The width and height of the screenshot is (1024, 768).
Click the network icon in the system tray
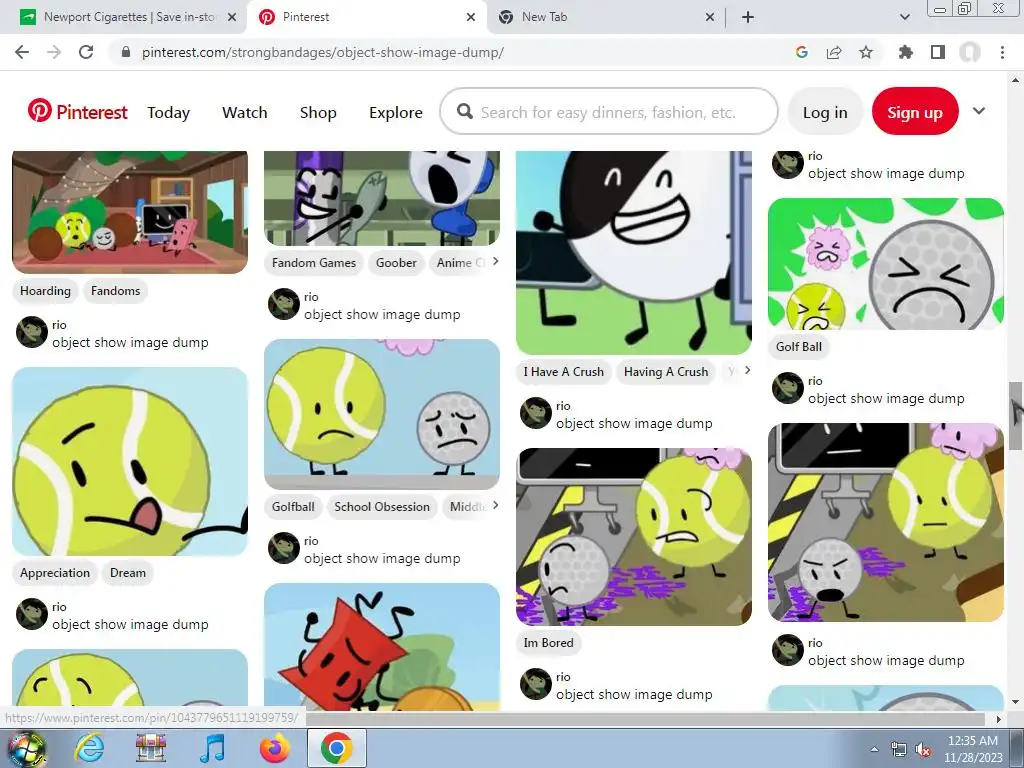(899, 750)
